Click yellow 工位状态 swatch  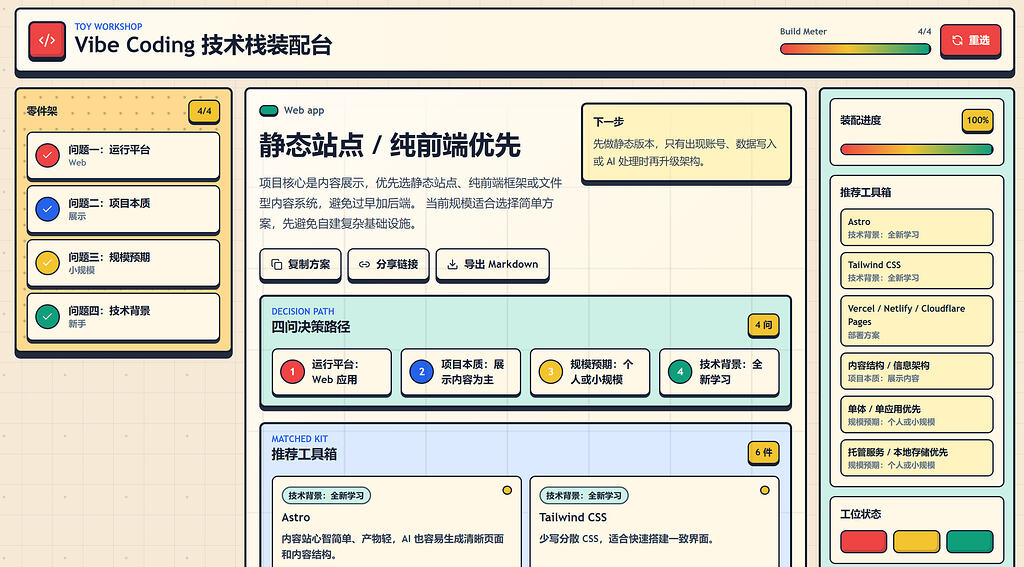coord(916,542)
